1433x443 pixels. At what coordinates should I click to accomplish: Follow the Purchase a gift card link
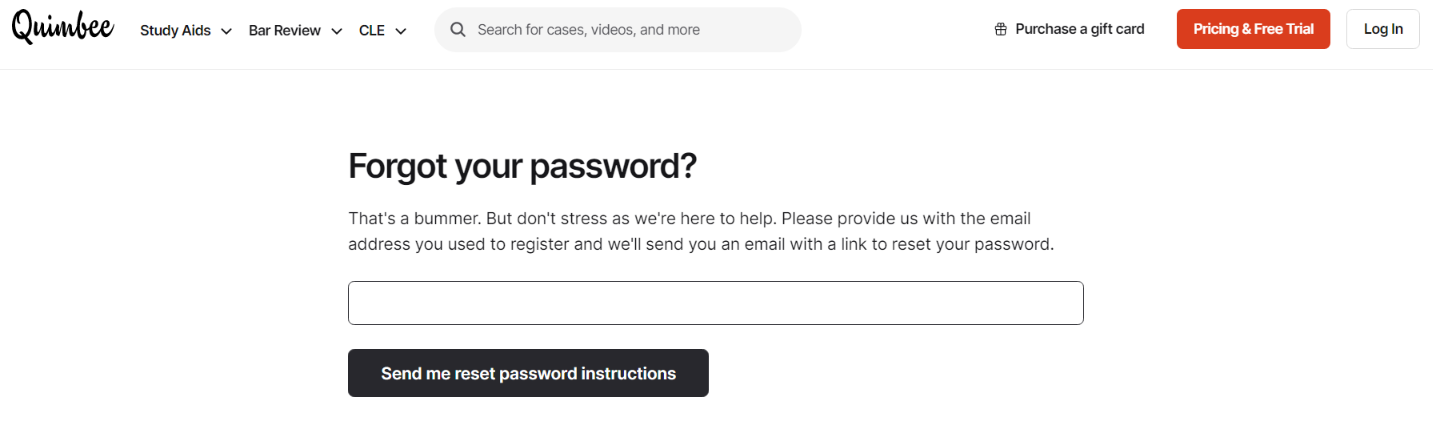coord(1079,29)
